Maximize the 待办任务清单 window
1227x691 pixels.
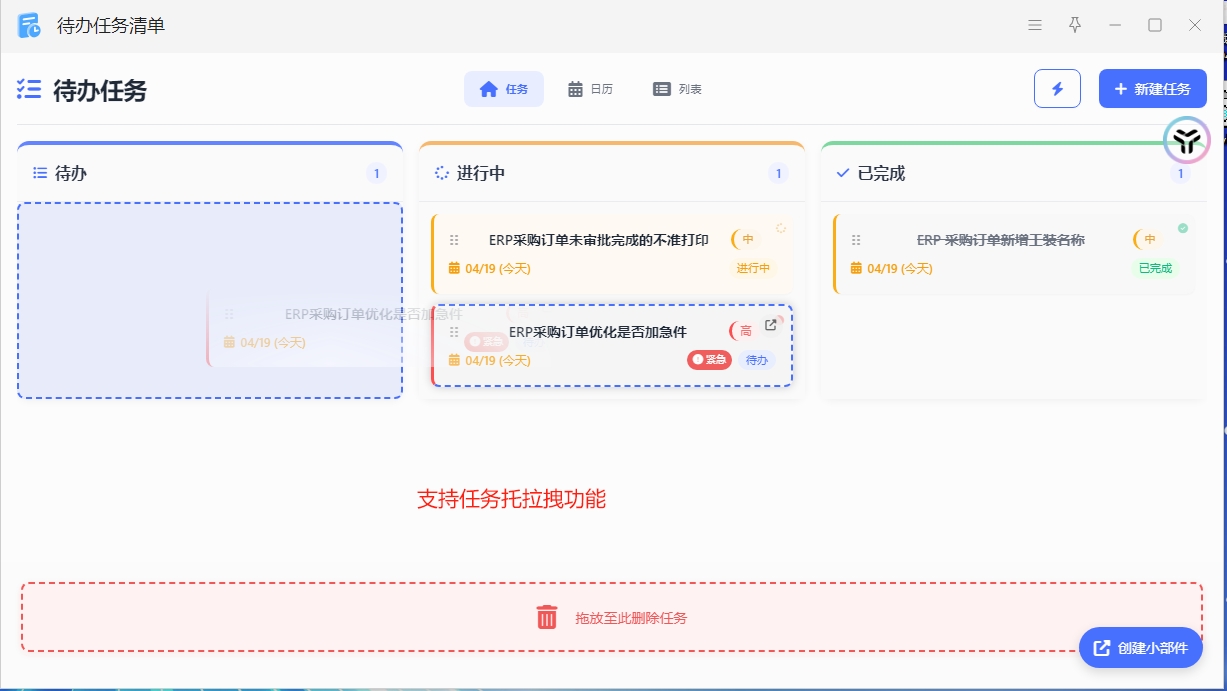1155,25
